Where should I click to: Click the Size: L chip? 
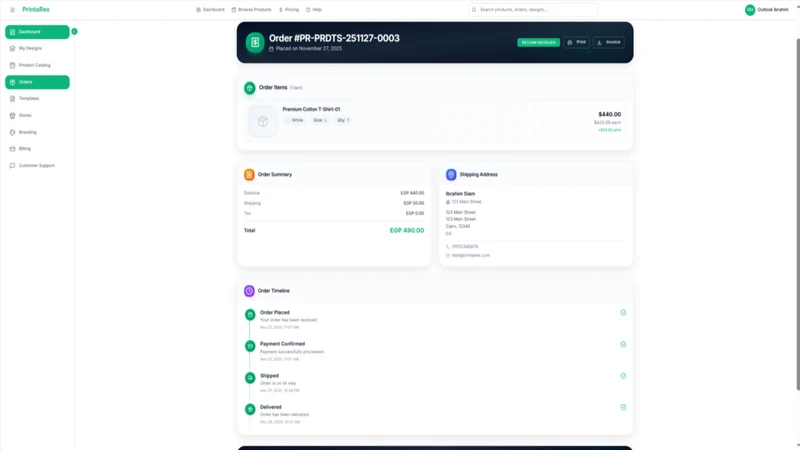click(320, 120)
